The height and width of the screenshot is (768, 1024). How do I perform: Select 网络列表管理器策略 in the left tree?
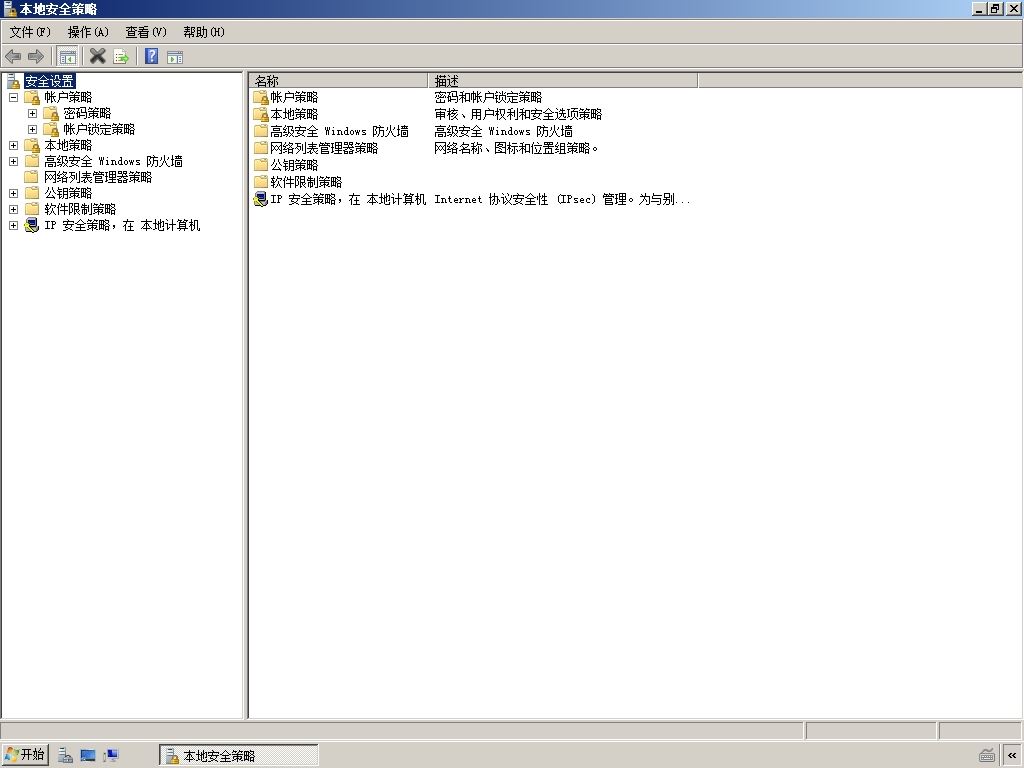point(98,178)
